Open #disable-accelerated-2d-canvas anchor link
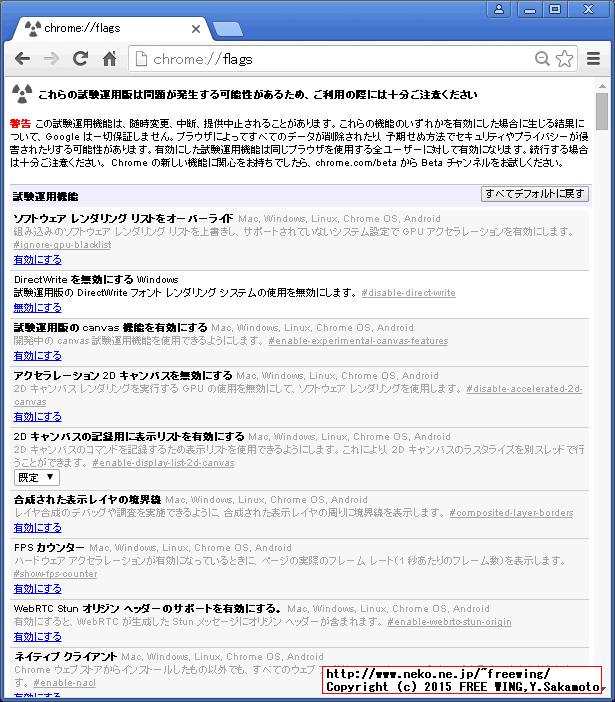Screen dimensions: 615x702 pos(524,389)
